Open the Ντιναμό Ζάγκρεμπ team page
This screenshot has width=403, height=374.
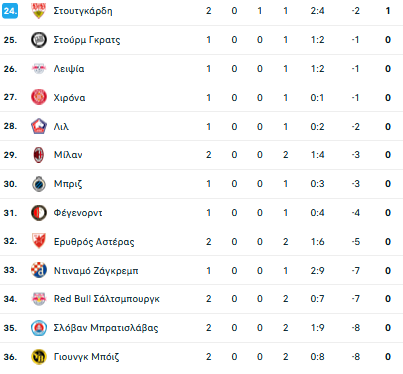click(96, 271)
